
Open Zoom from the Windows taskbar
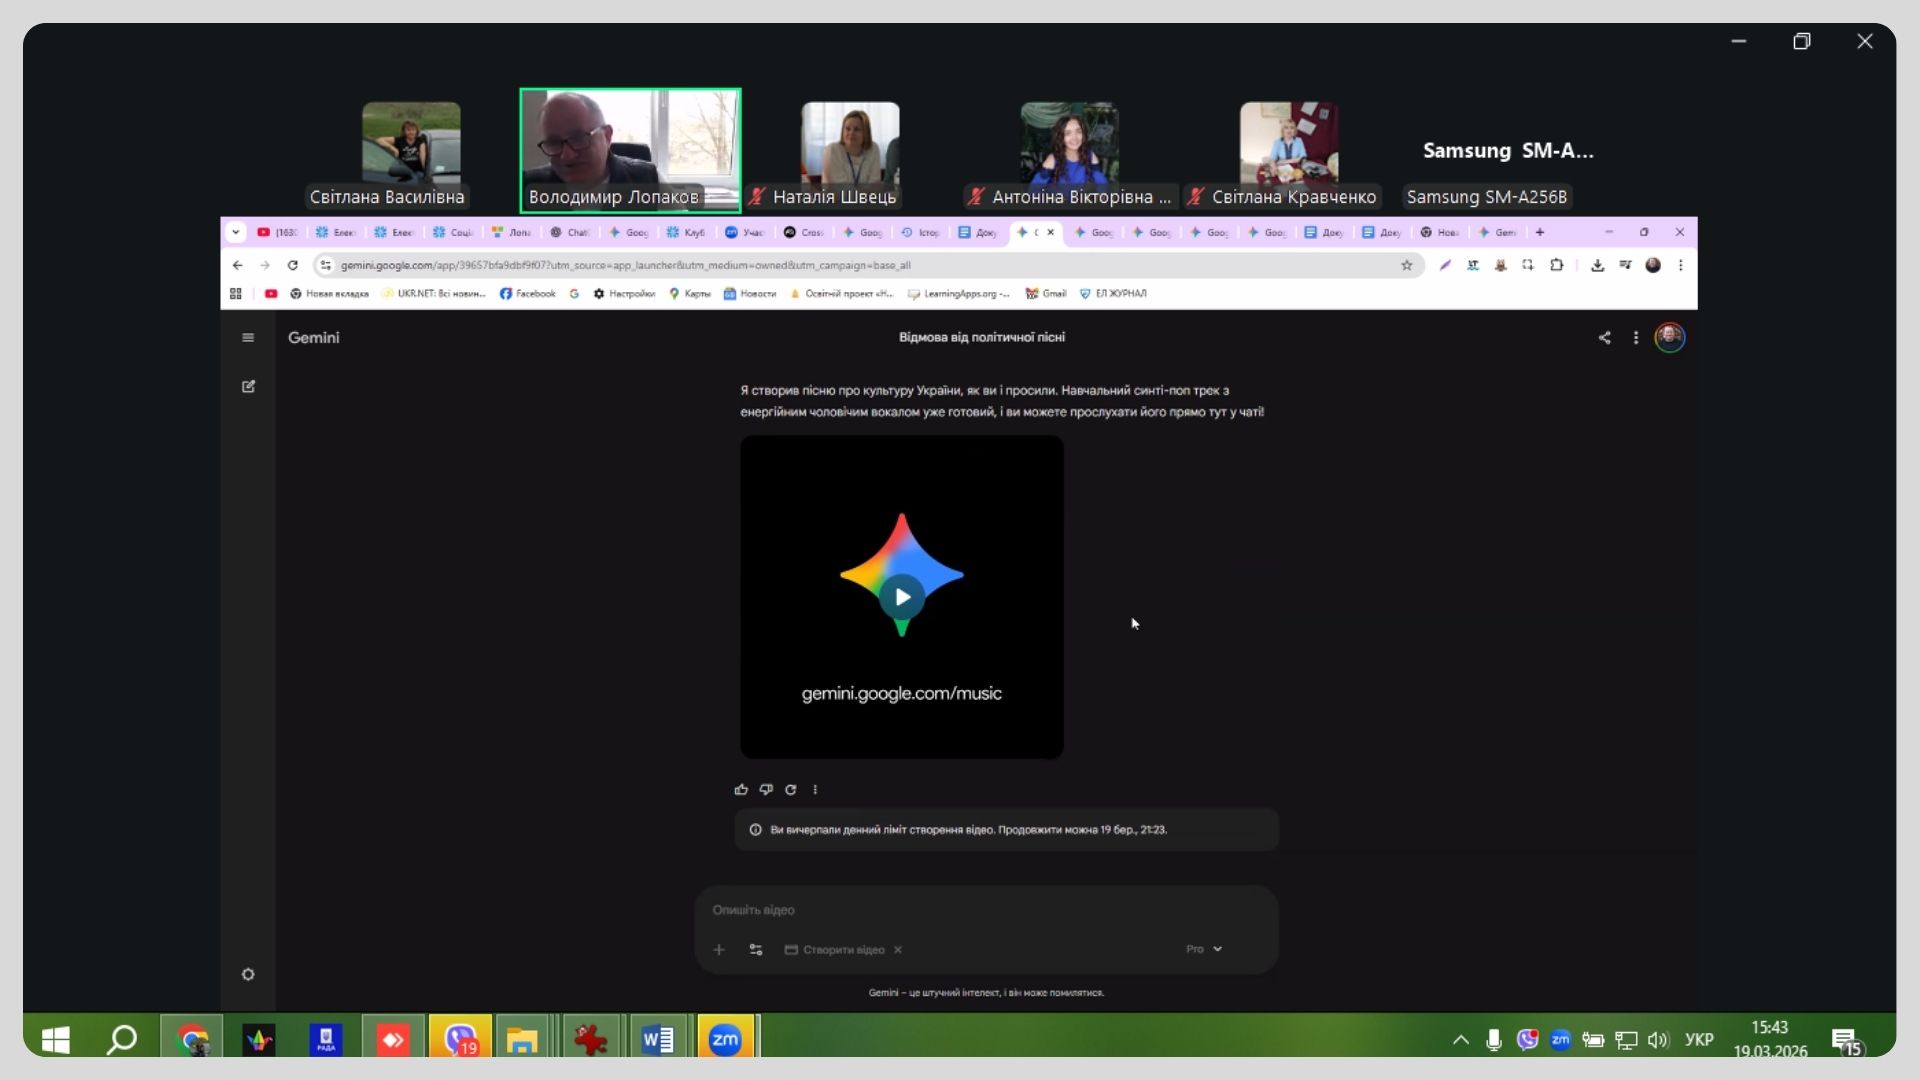coord(725,1040)
